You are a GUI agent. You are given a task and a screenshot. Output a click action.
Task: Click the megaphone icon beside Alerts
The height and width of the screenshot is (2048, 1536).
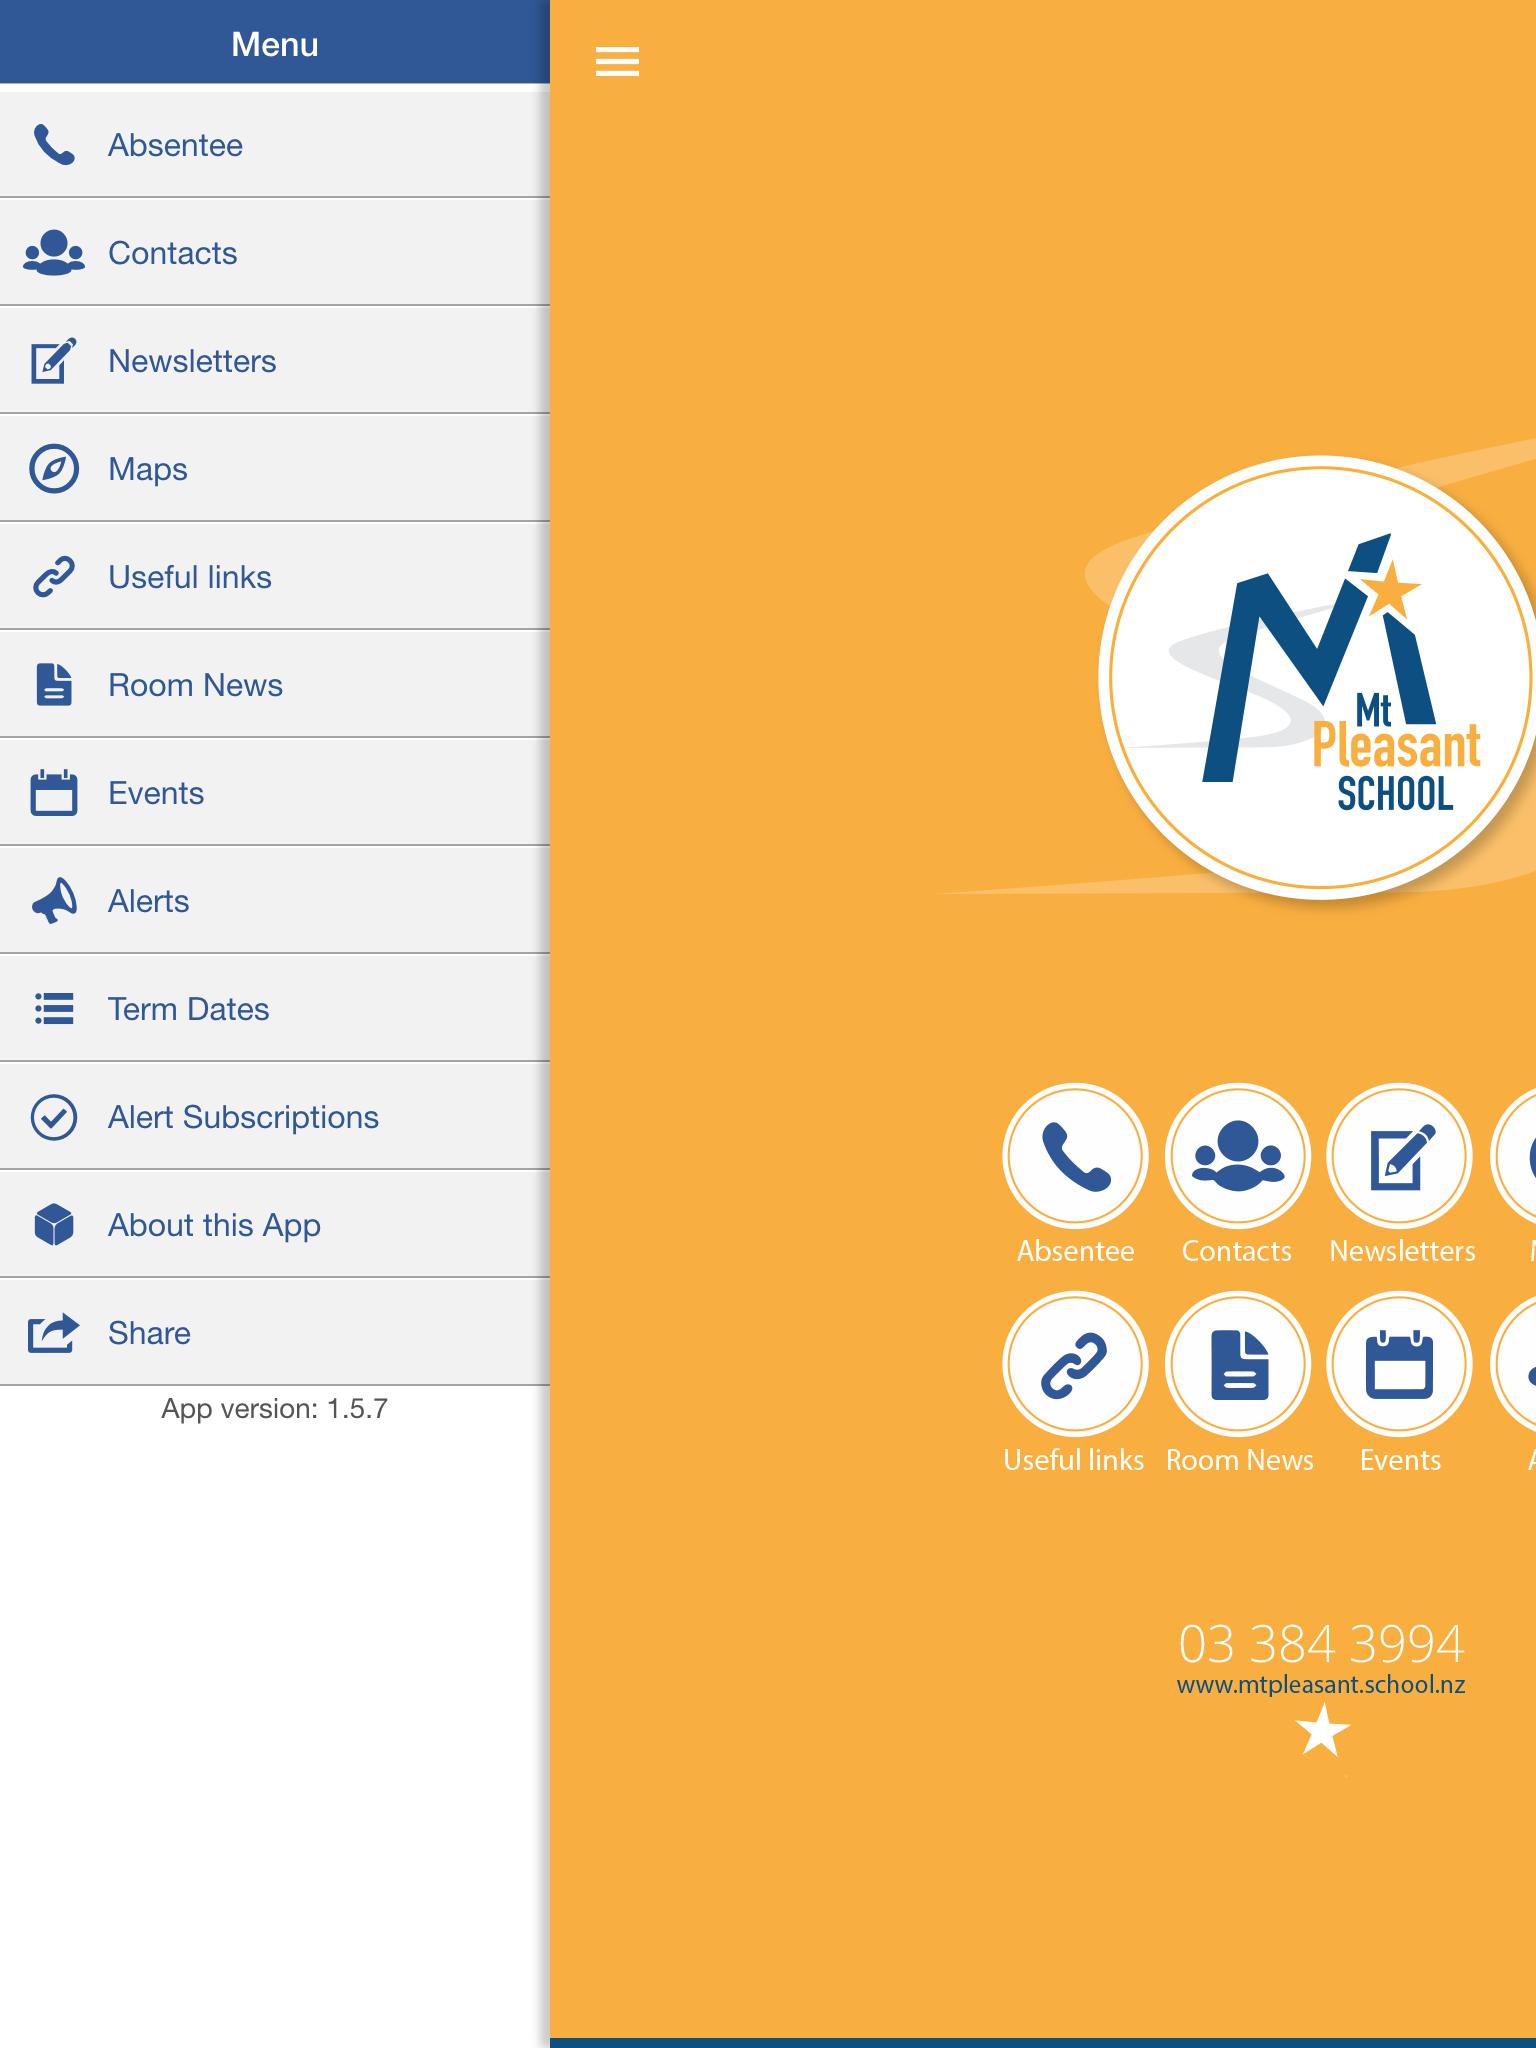(x=54, y=901)
